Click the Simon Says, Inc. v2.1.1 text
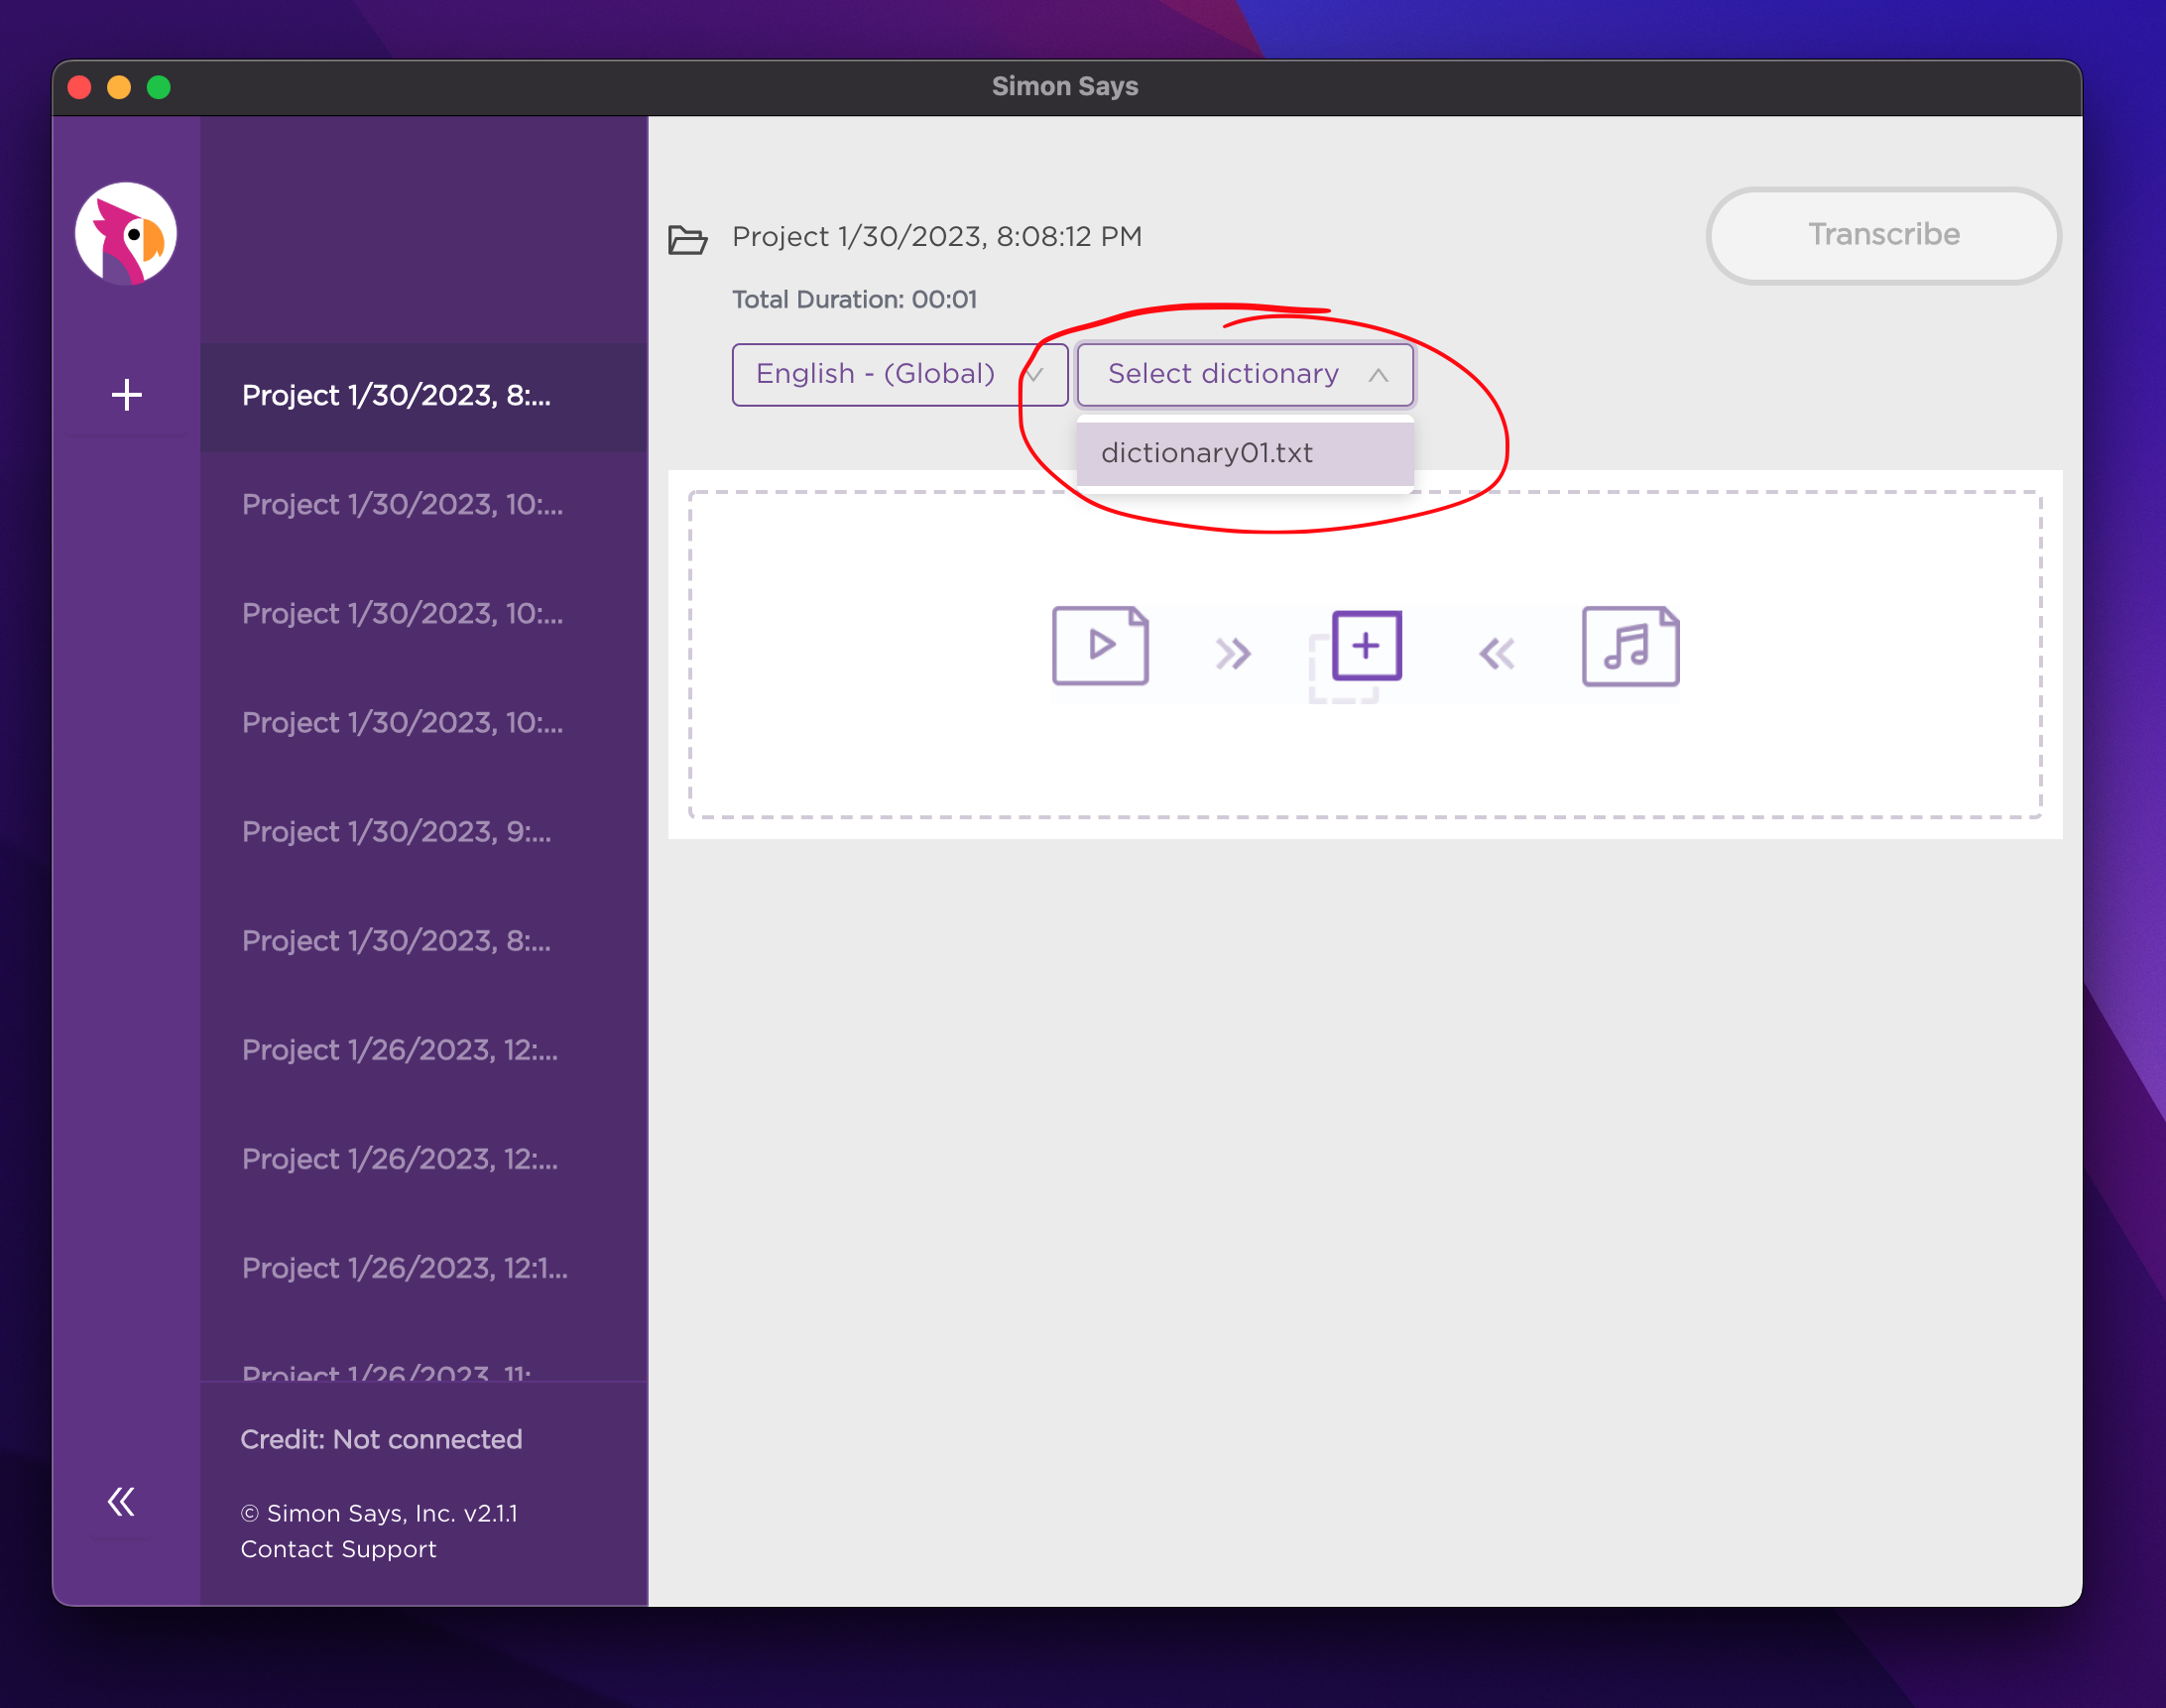This screenshot has width=2166, height=1708. 379,1513
